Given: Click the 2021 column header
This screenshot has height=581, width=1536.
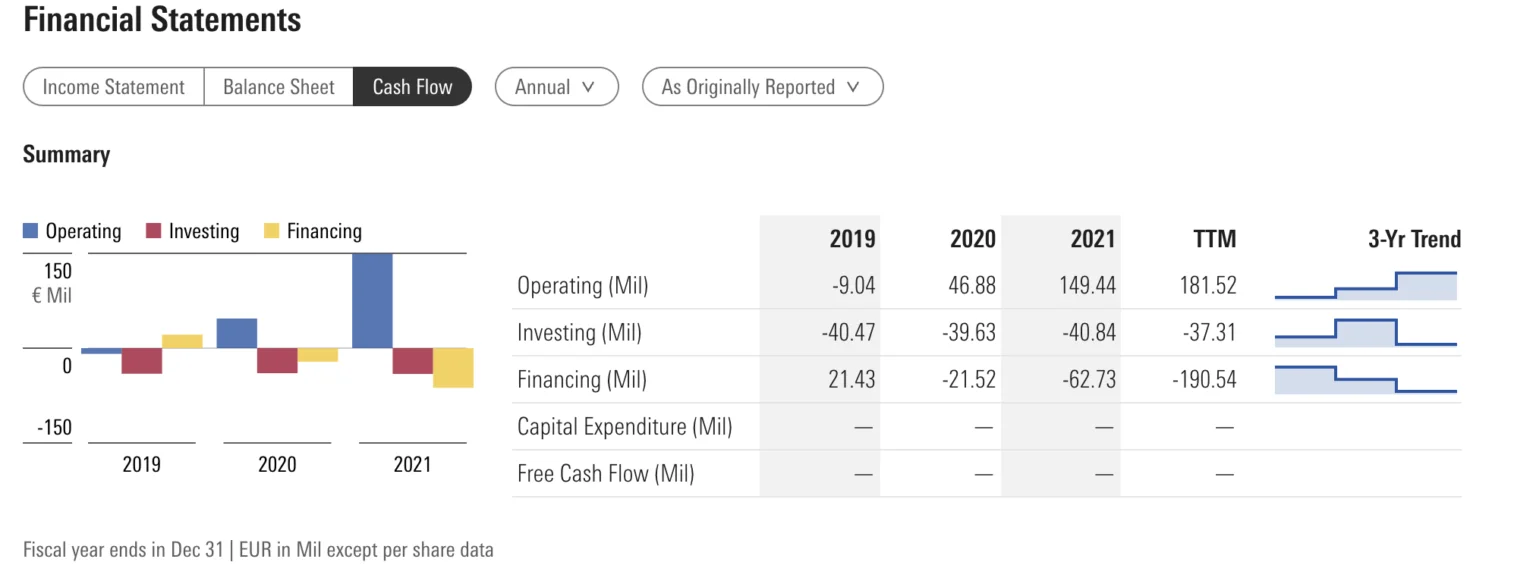Looking at the screenshot, I should point(1092,239).
